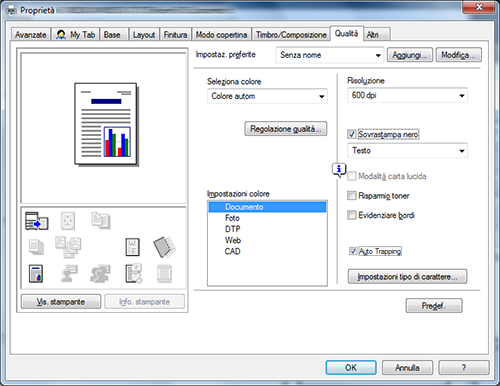The height and width of the screenshot is (386, 500).
Task: Click the ? help button
Action: pos(464,368)
